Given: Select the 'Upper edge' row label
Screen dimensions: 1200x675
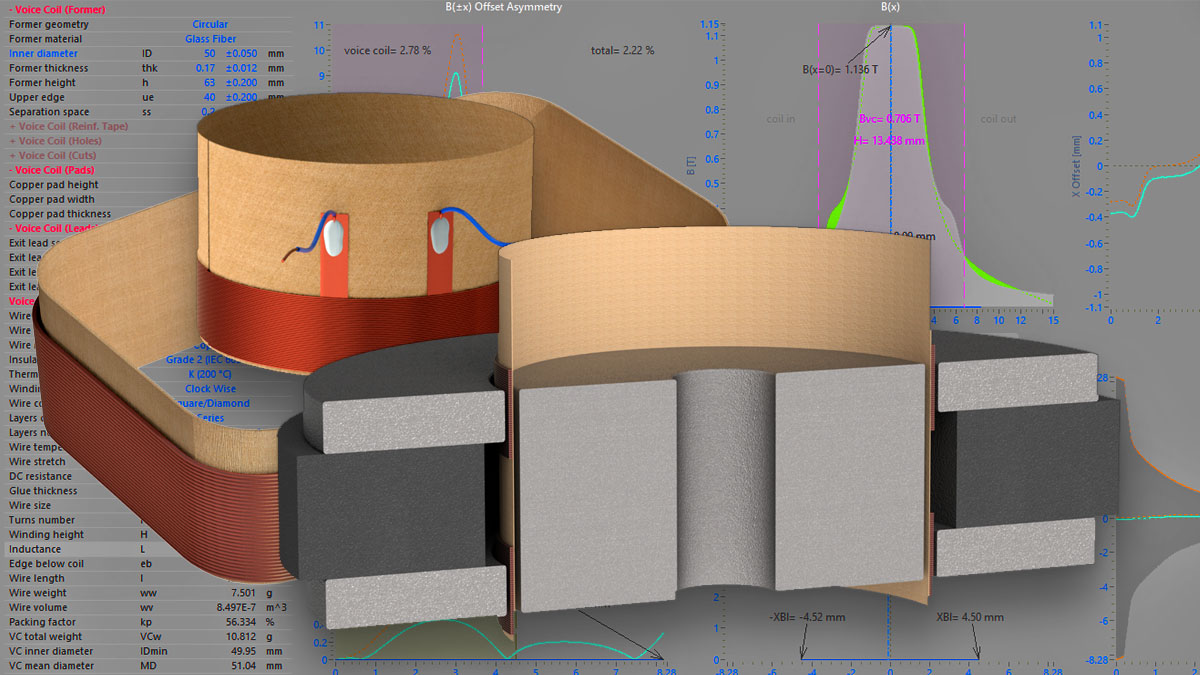Looking at the screenshot, I should (35, 98).
